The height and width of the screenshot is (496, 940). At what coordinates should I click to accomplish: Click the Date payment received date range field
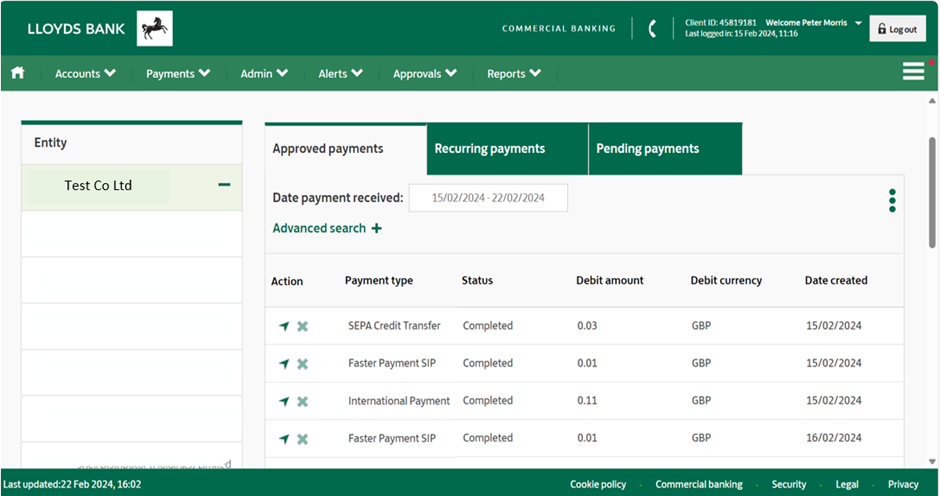488,198
